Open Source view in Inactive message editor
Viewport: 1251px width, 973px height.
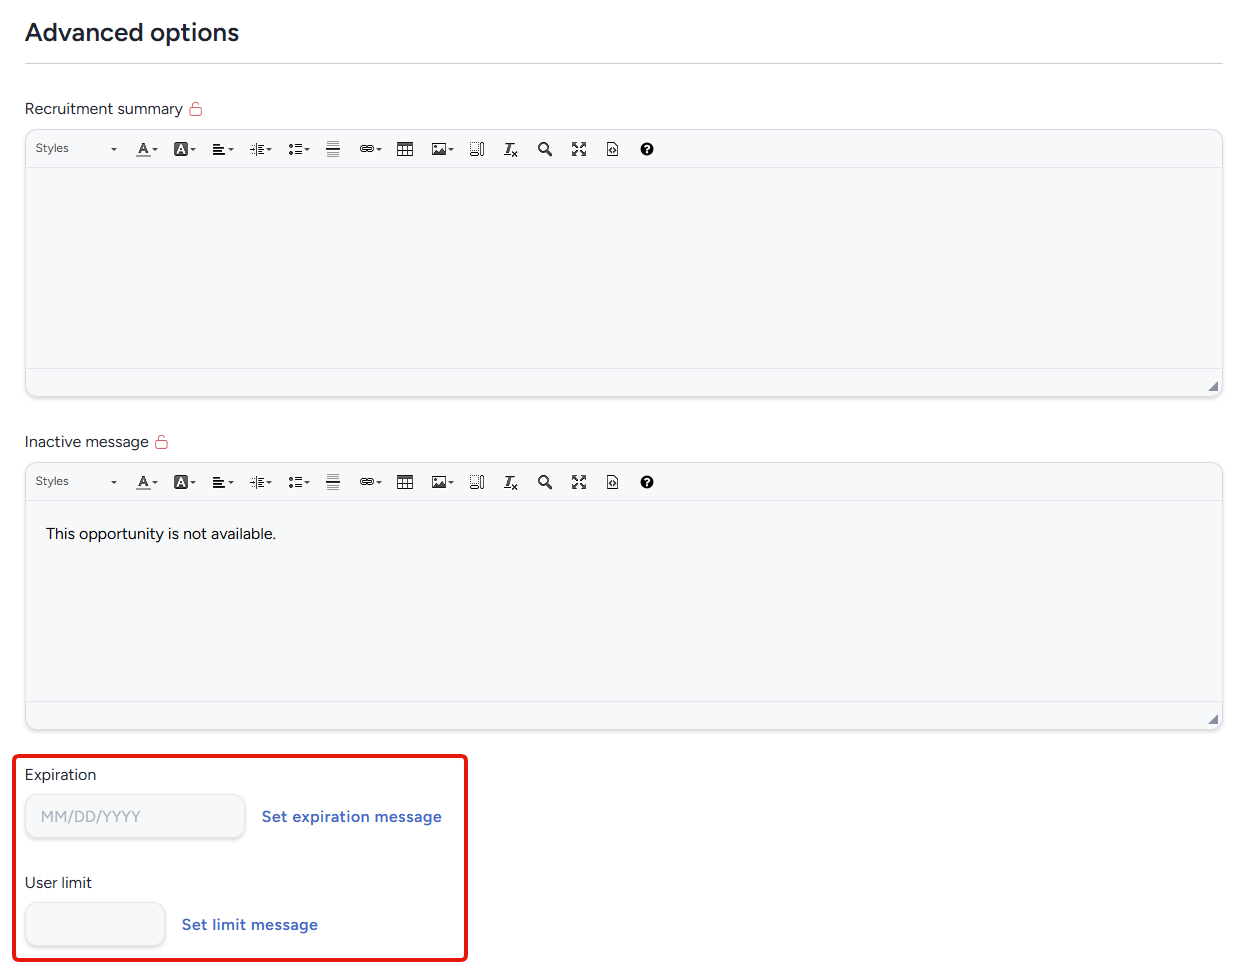pyautogui.click(x=613, y=482)
